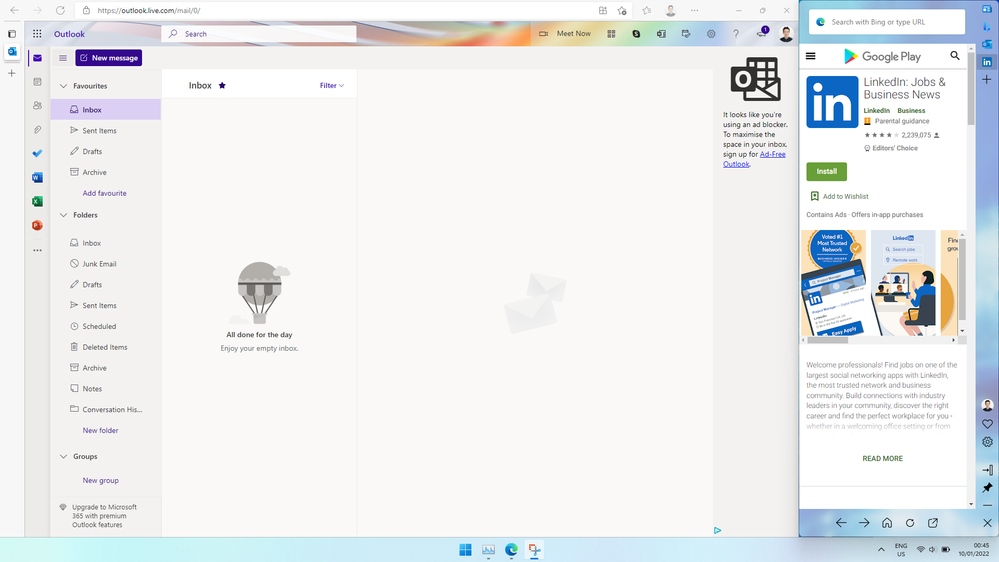Click the sidebar Search with Bing field
Viewport: 999px width, 562px height.
pyautogui.click(x=887, y=22)
